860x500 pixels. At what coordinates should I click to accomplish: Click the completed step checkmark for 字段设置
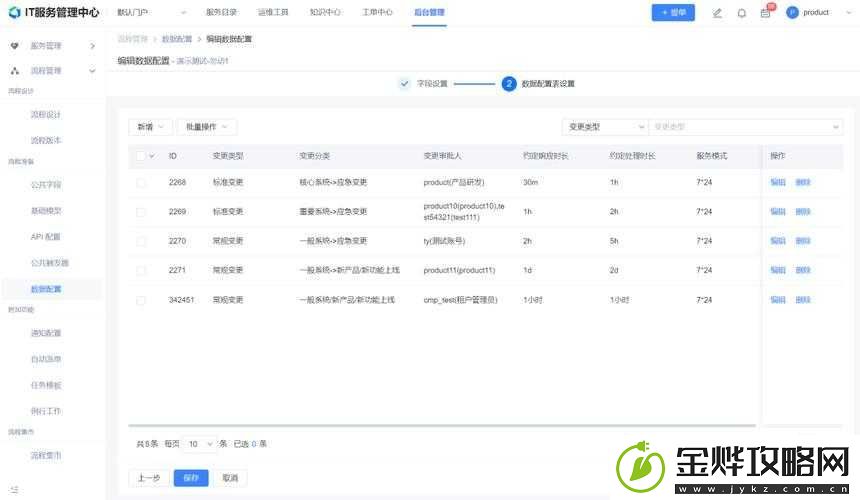point(404,83)
